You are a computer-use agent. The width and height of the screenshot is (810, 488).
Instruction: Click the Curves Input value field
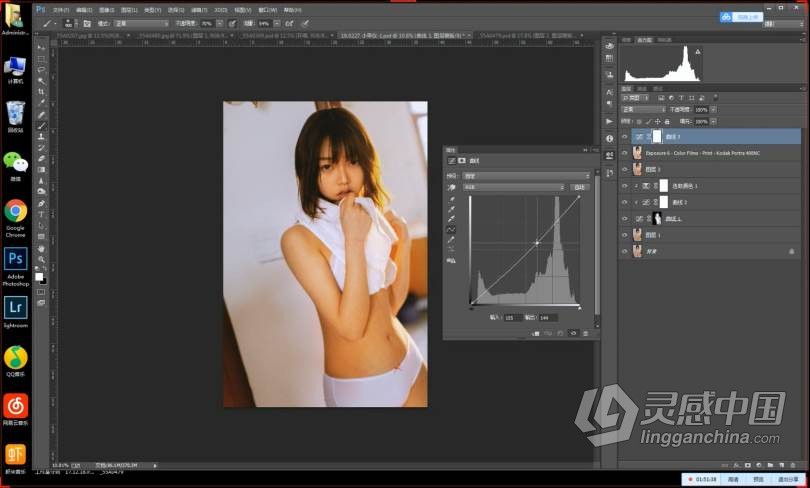coord(513,318)
